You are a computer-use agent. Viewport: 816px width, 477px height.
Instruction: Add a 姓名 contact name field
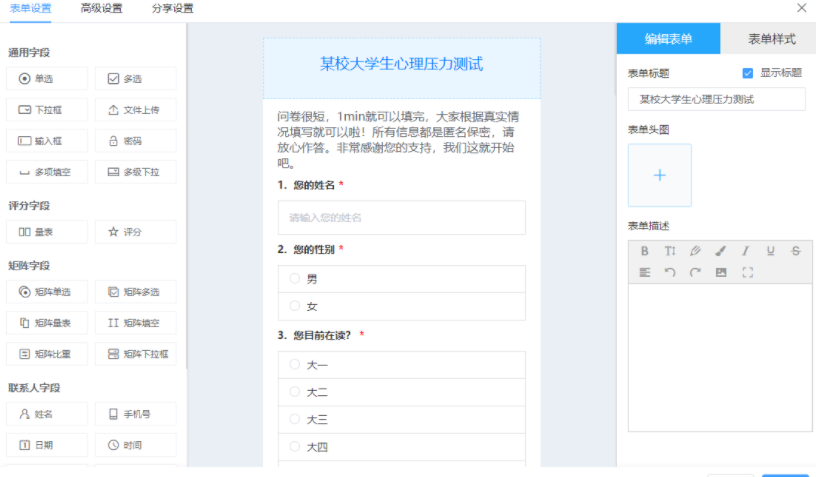click(47, 414)
